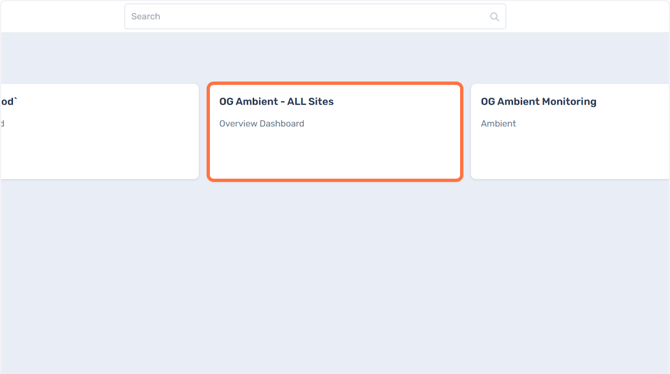This screenshot has width=670, height=374.
Task: Click the 'OG Ambient Monitoring' title
Action: (538, 102)
